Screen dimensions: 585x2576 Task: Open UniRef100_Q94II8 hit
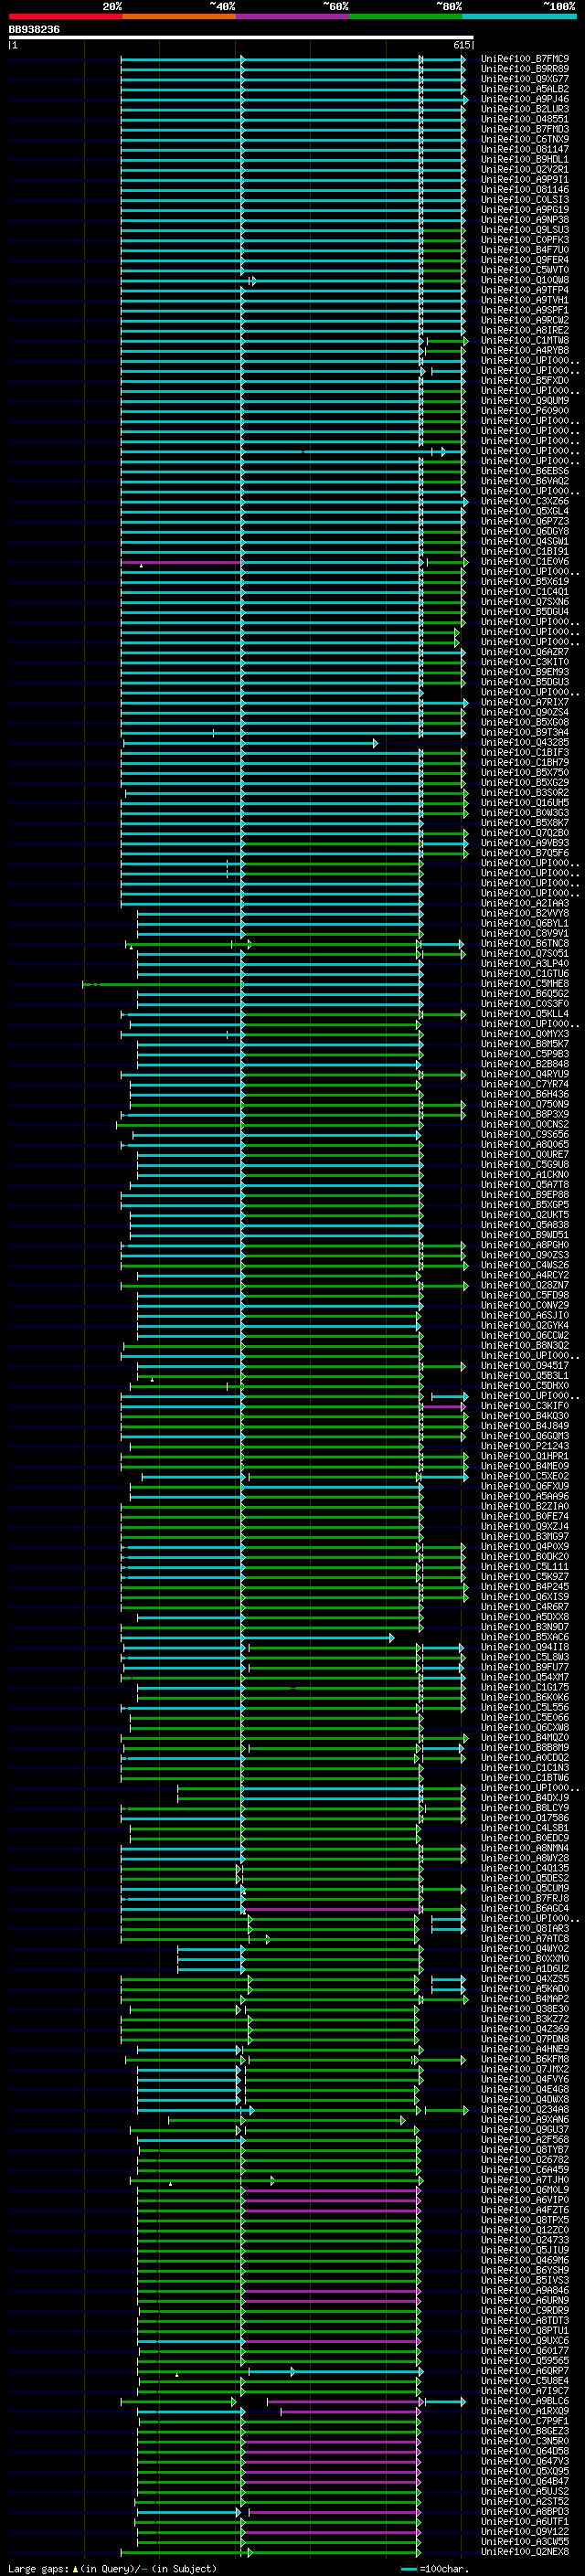pos(525,1647)
